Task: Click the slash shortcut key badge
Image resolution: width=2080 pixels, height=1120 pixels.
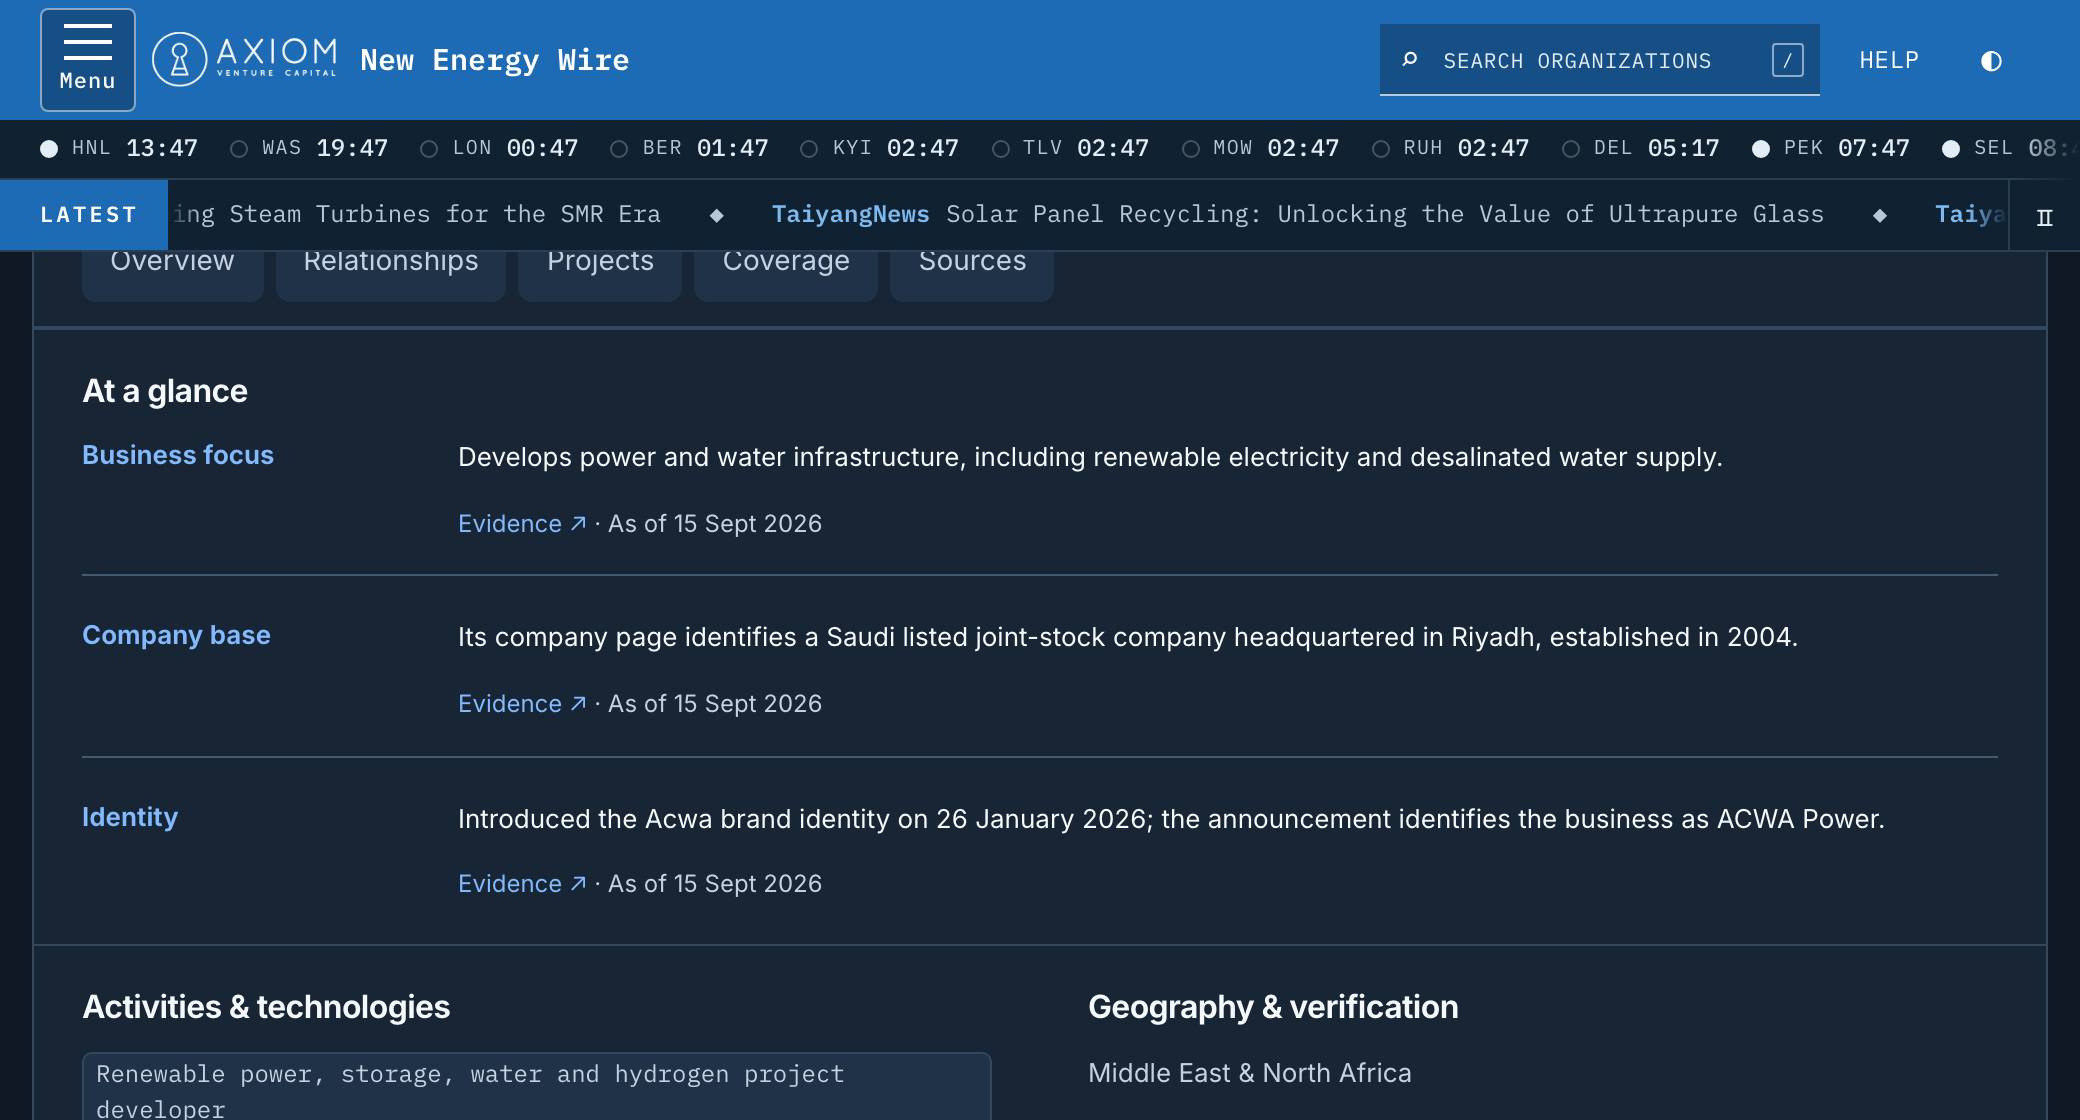Action: click(x=1787, y=60)
